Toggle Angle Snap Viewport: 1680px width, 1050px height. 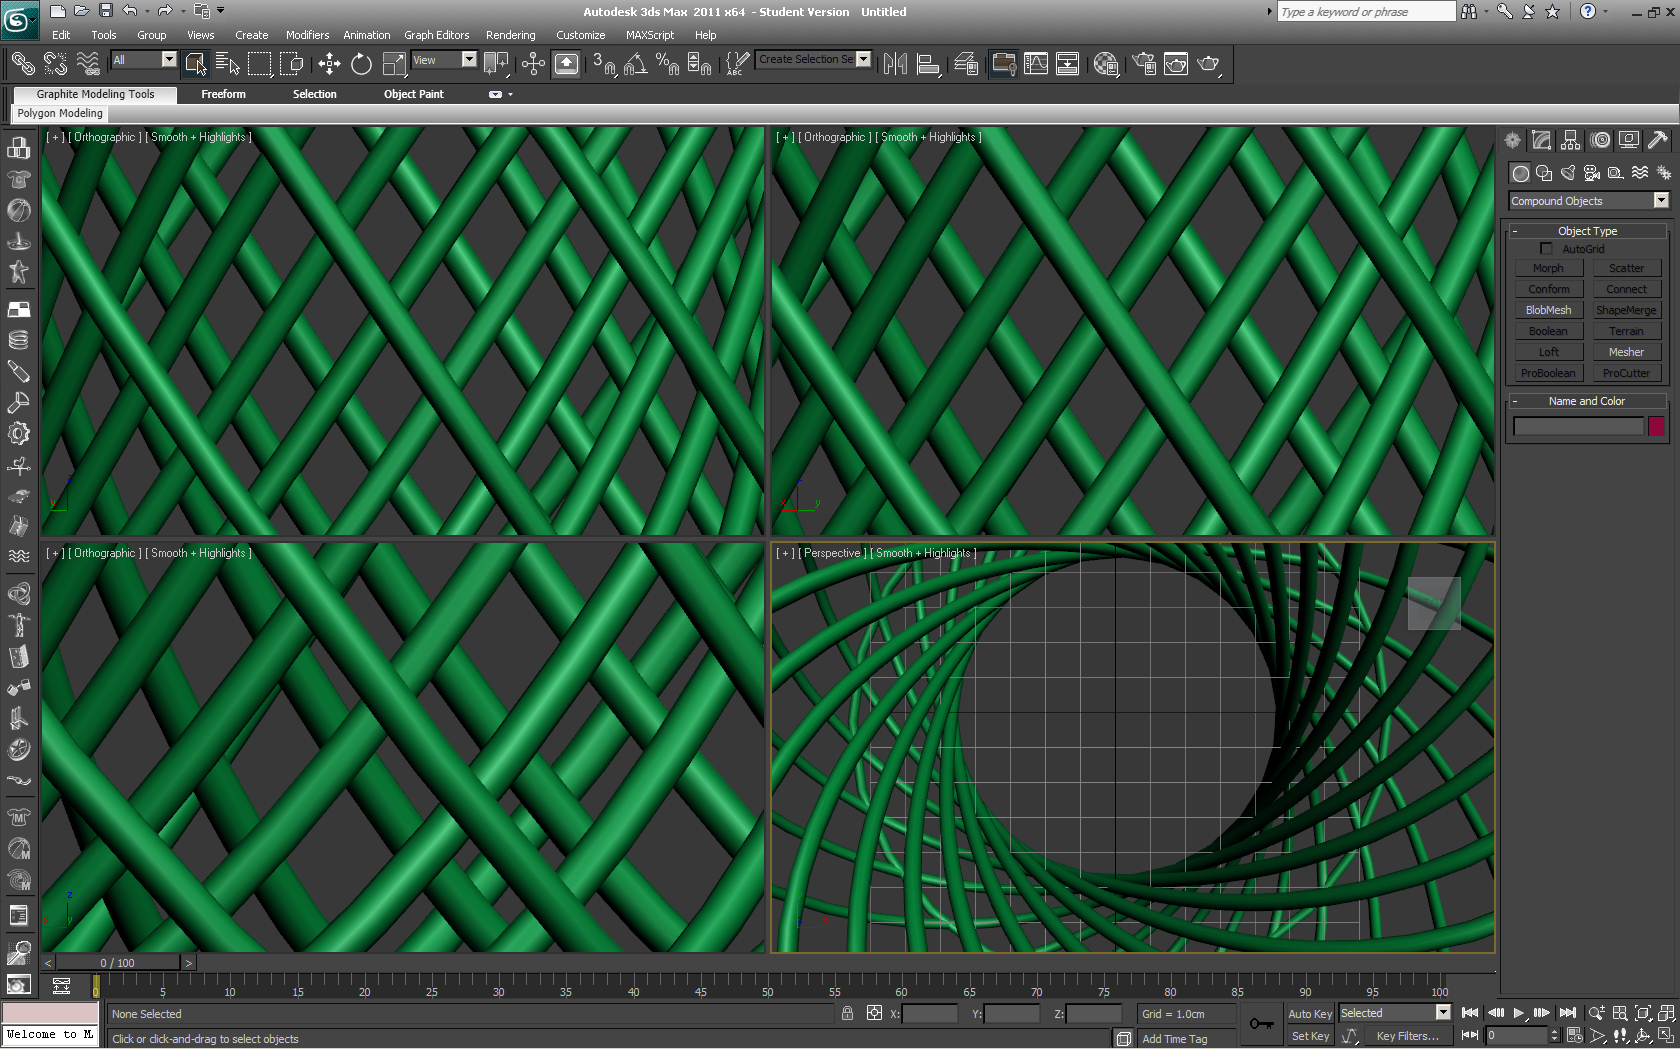(x=635, y=64)
